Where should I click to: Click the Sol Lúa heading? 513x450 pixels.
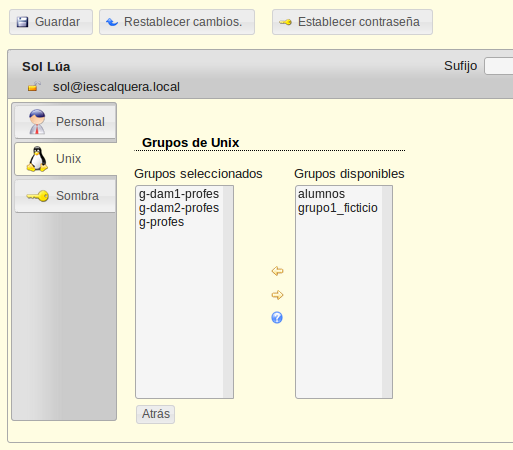(46, 67)
